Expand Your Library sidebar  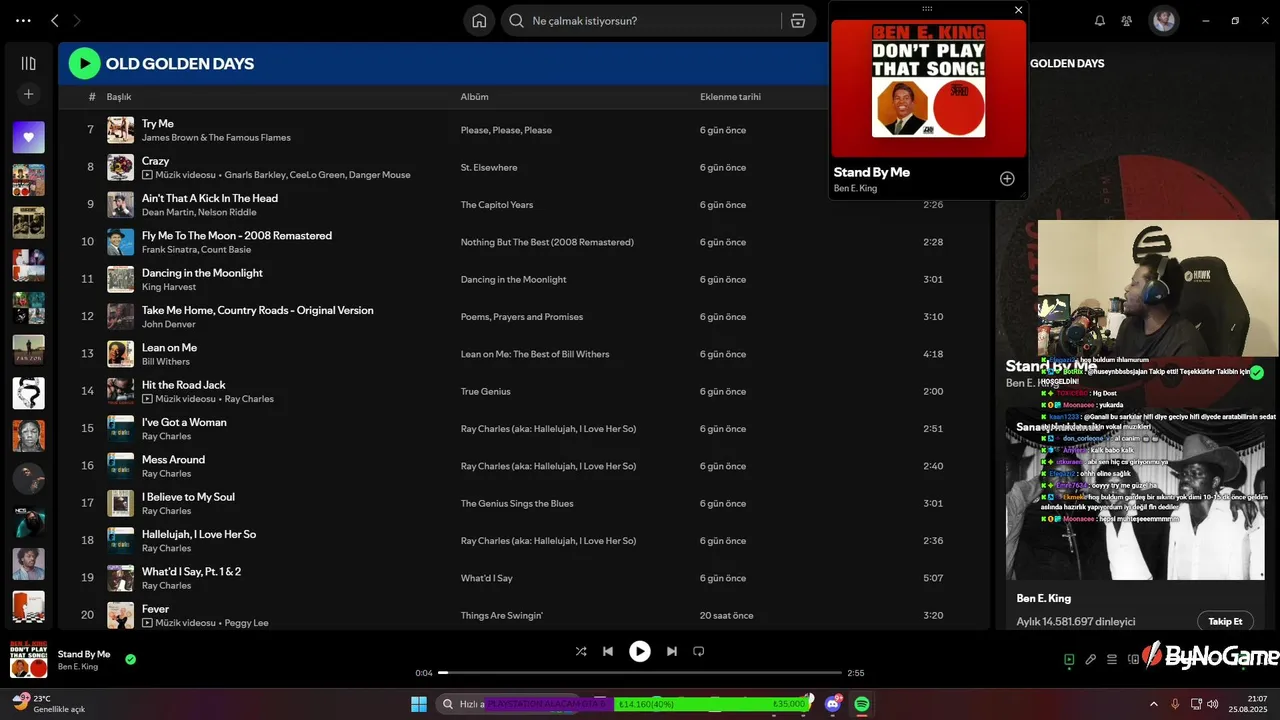[x=28, y=63]
